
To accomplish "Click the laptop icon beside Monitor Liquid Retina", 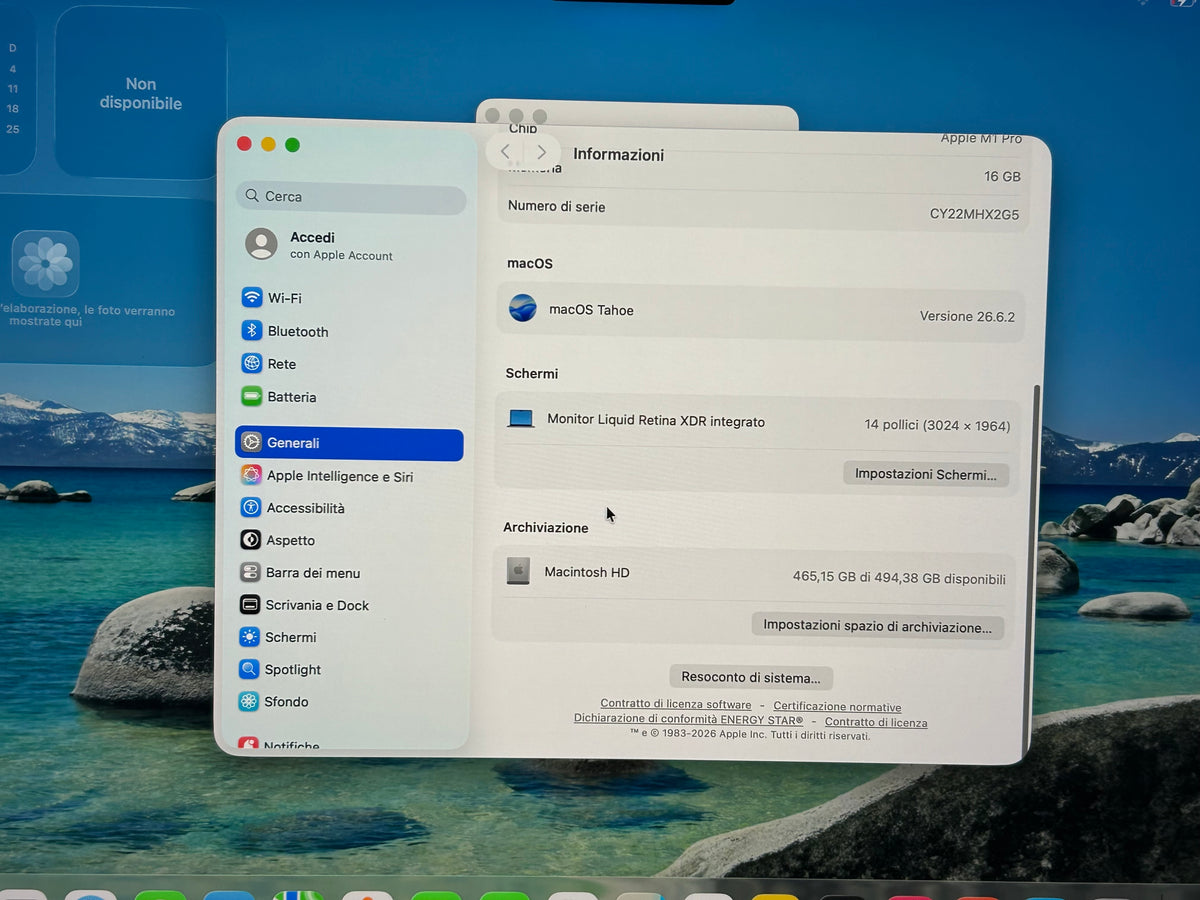I will [x=521, y=419].
